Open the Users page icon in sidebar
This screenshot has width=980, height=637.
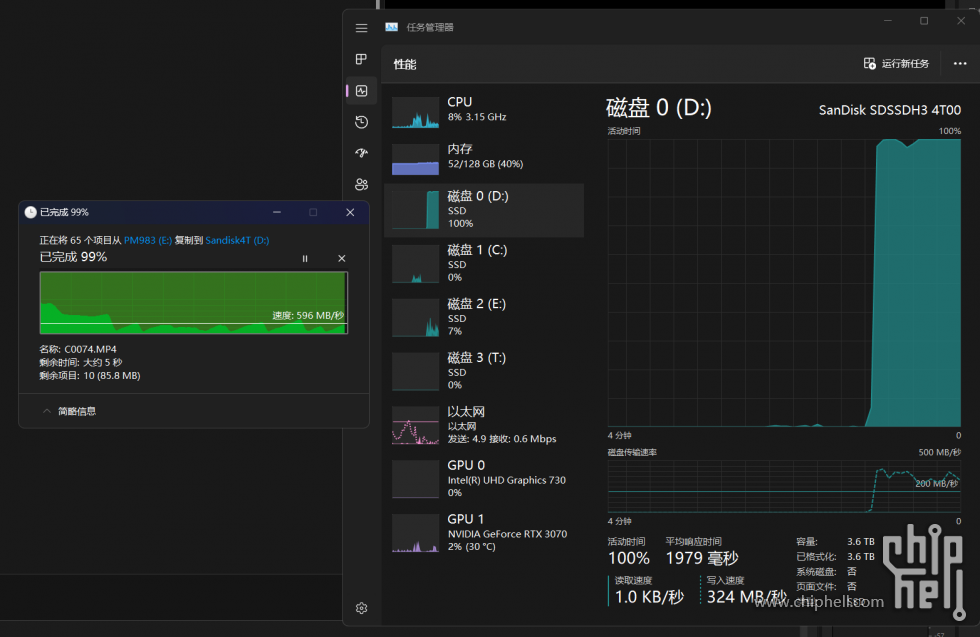[361, 184]
